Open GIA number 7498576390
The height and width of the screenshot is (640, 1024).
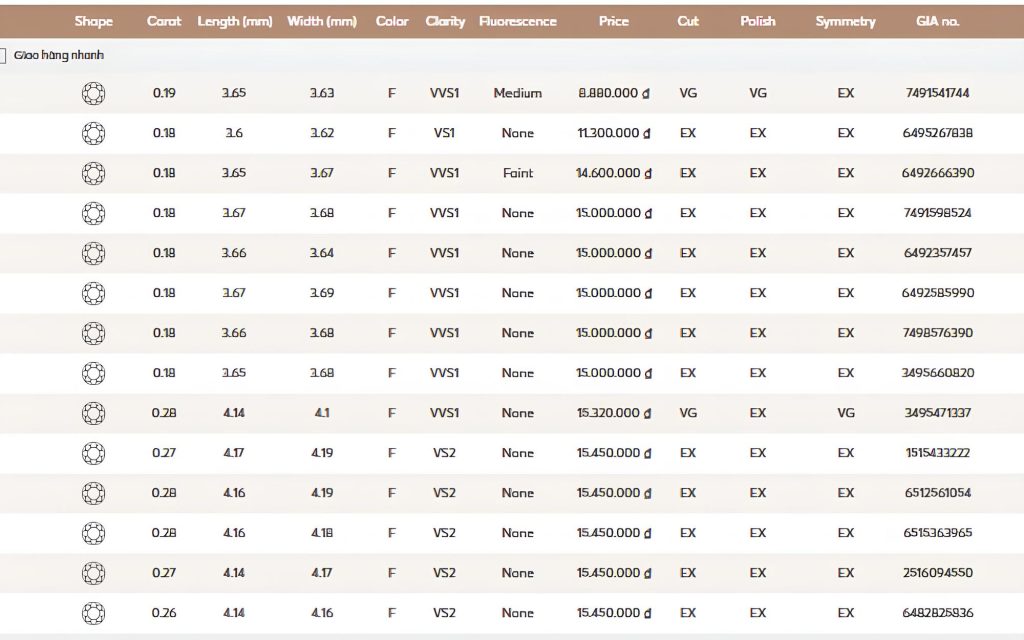pos(938,332)
